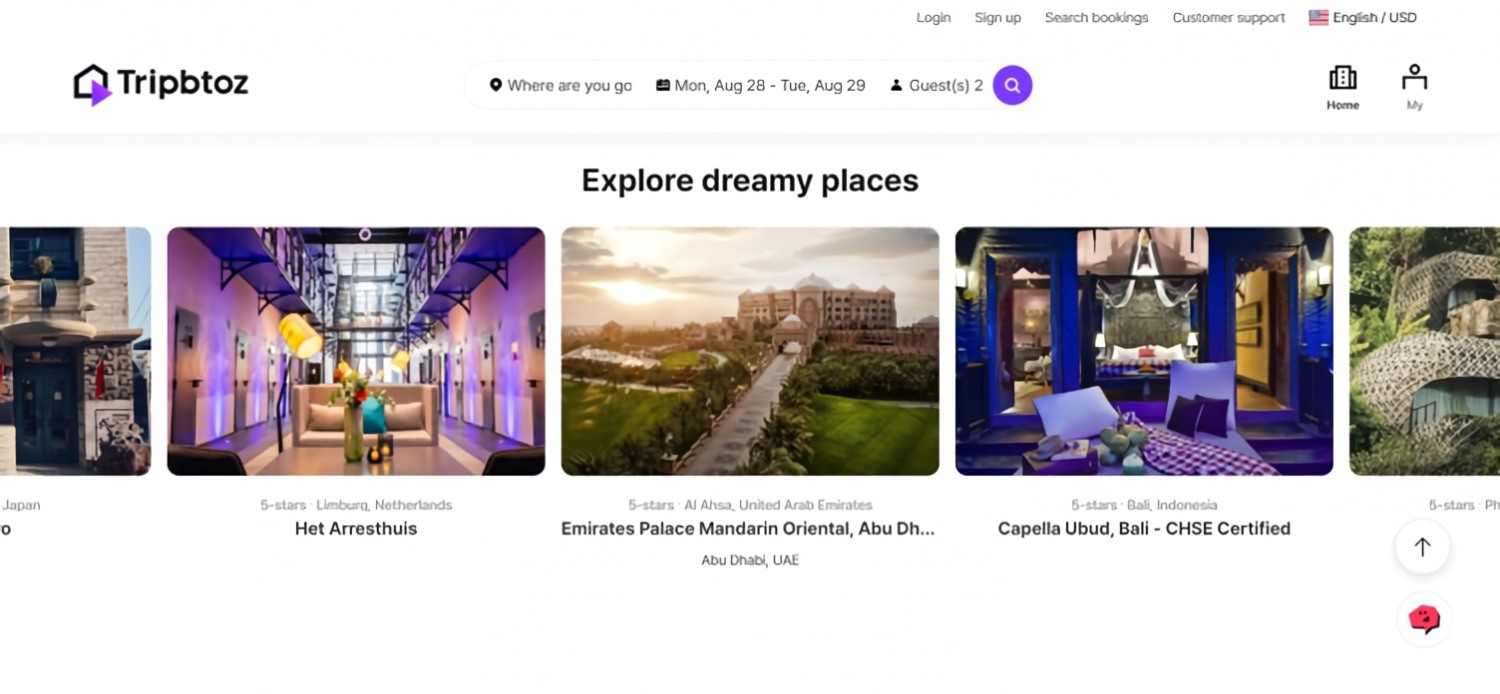Click the purple search magnifier button
Viewport: 1500px width, 694px height.
click(x=1012, y=86)
